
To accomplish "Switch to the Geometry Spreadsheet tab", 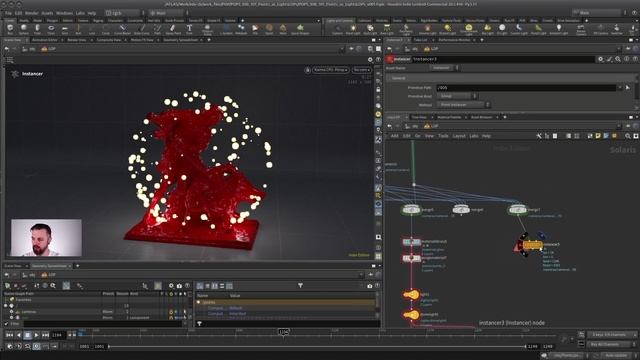I will [x=181, y=40].
